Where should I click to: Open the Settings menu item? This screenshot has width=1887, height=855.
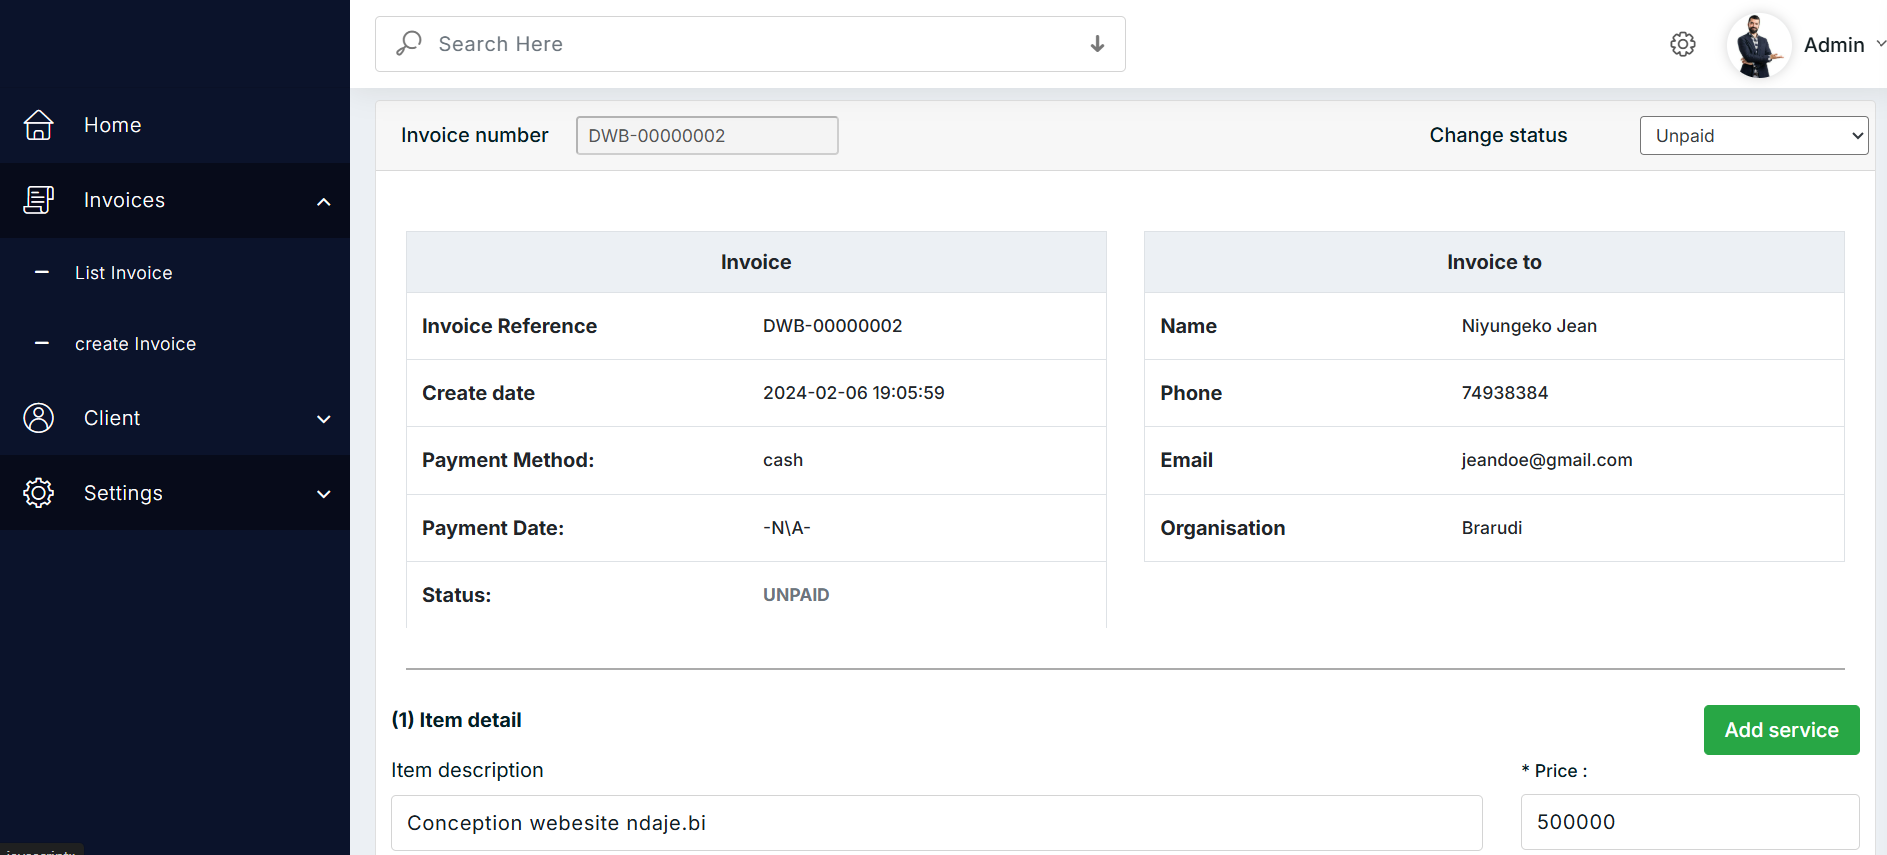tap(175, 493)
